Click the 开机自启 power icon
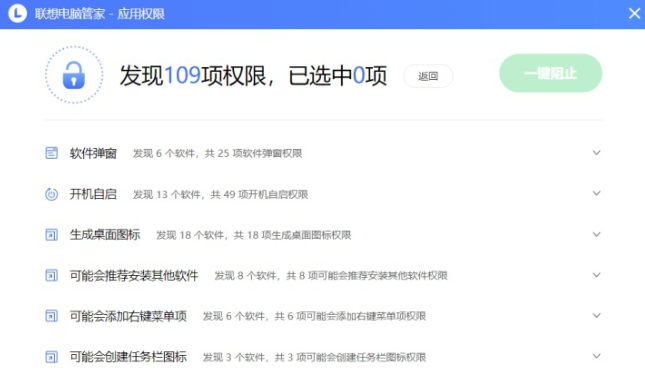This screenshot has height=390, width=645. pos(51,194)
